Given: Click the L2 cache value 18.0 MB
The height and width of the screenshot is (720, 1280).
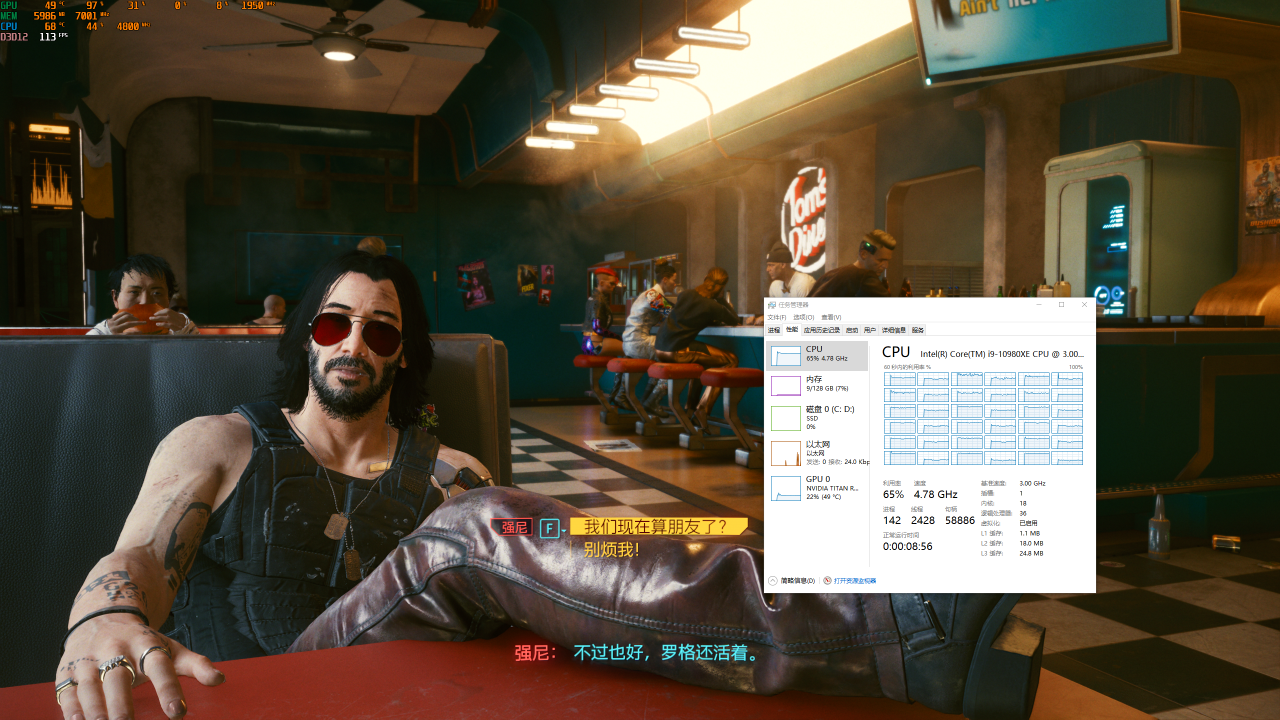Looking at the screenshot, I should (x=1031, y=543).
